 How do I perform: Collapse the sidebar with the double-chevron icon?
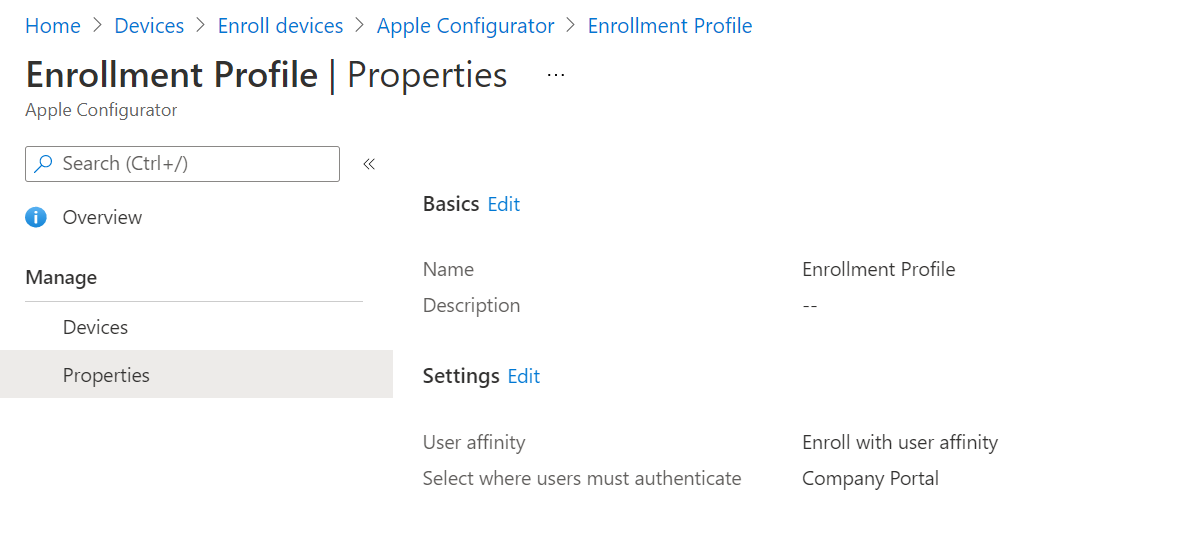(369, 164)
